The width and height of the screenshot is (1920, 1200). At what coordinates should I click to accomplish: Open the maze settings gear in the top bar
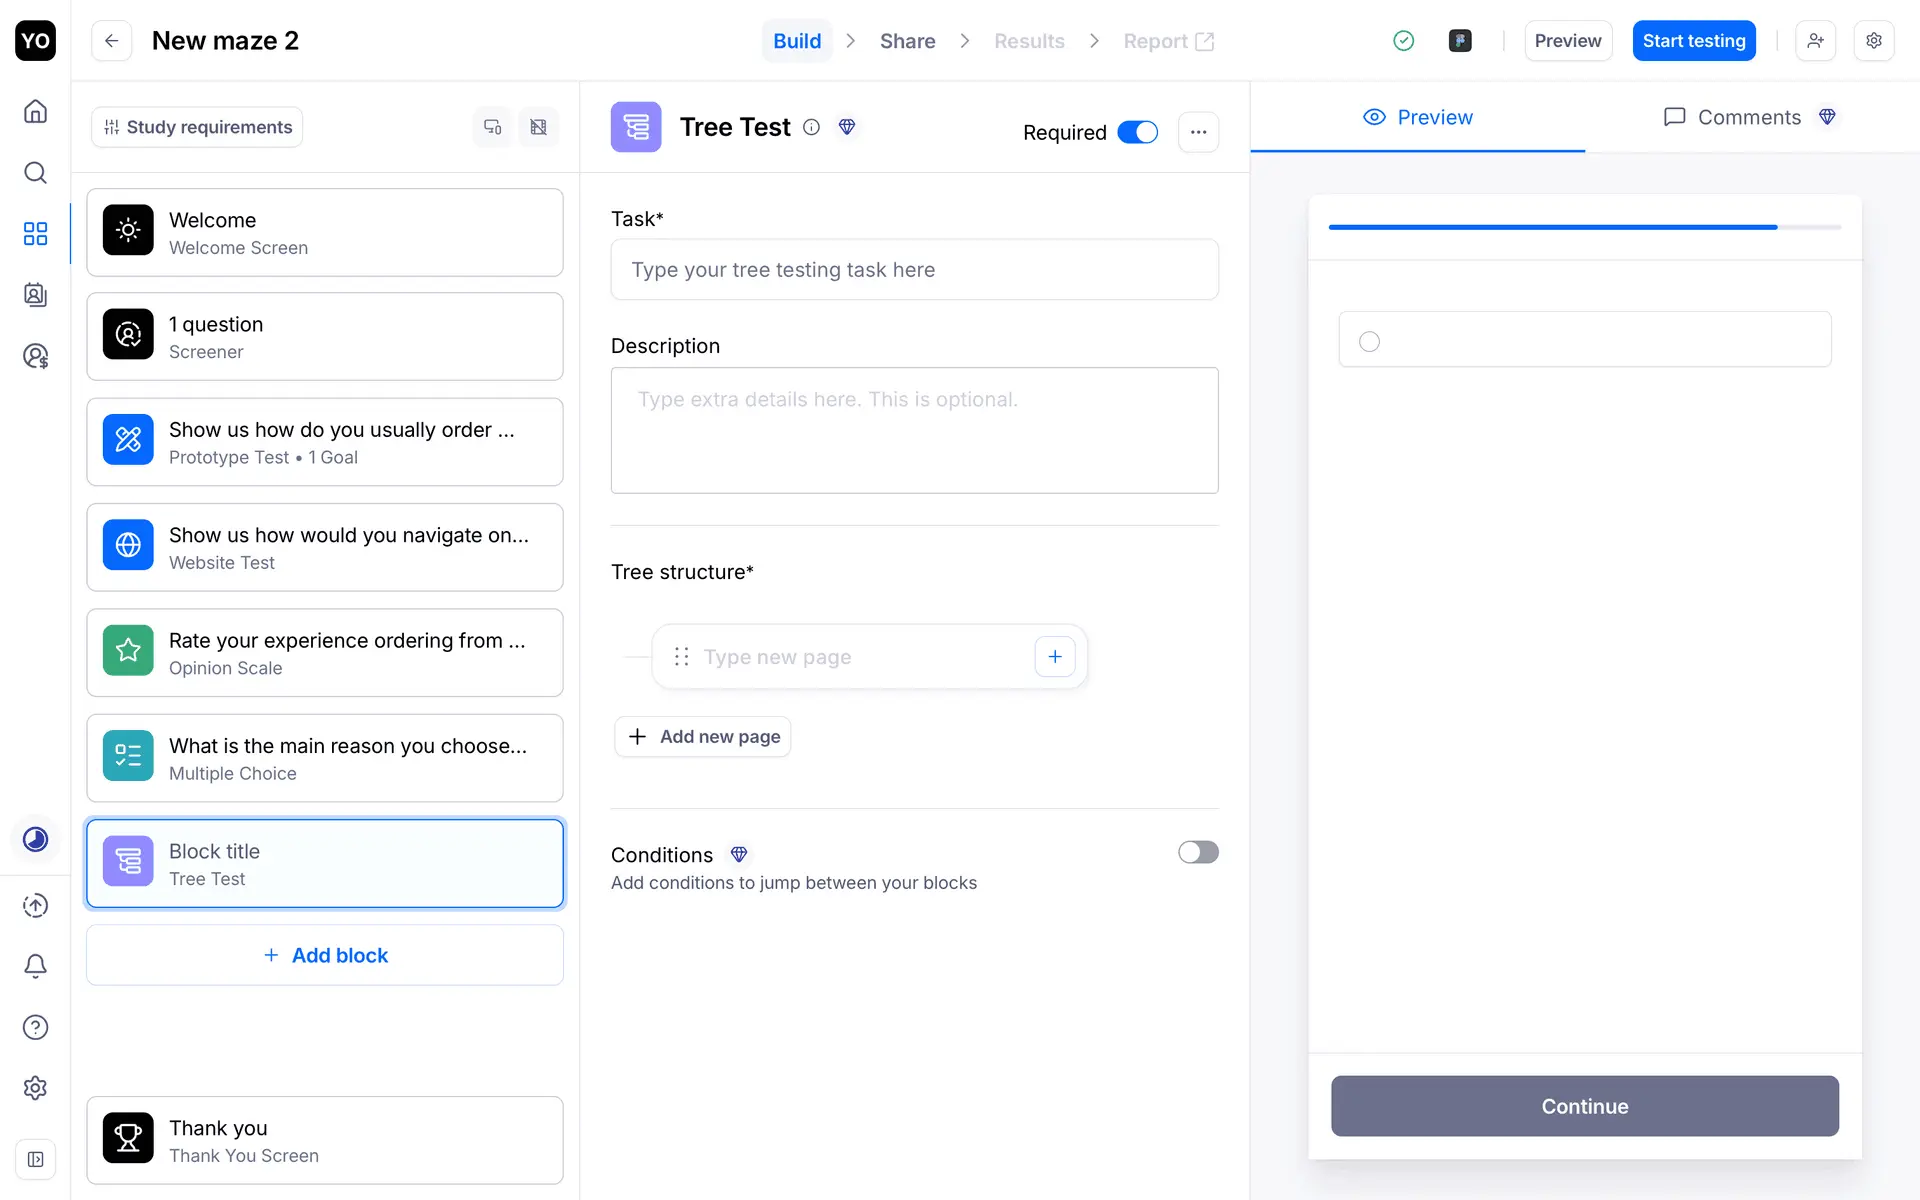point(1874,41)
